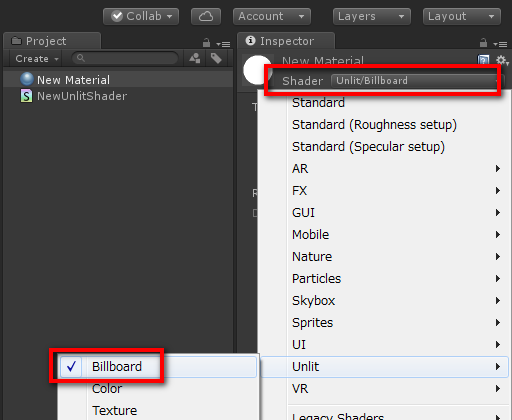Open the Shader dropdown showing Unlit/Billboard

pyautogui.click(x=417, y=81)
